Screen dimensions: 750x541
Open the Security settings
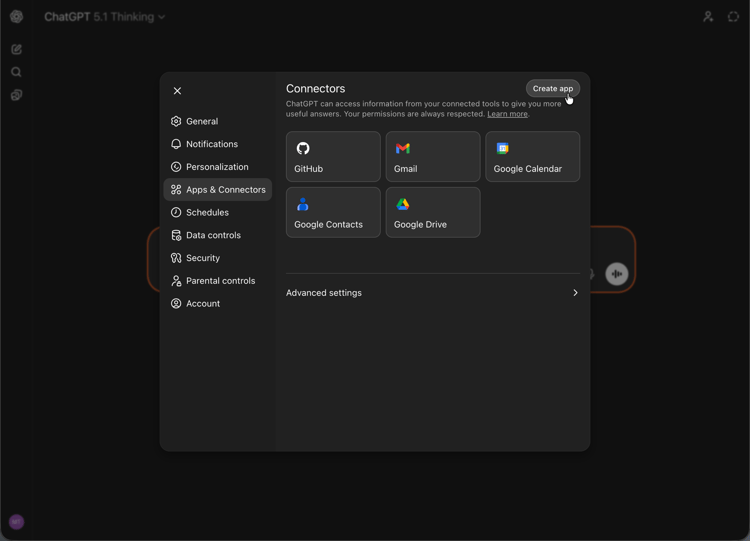[218, 258]
